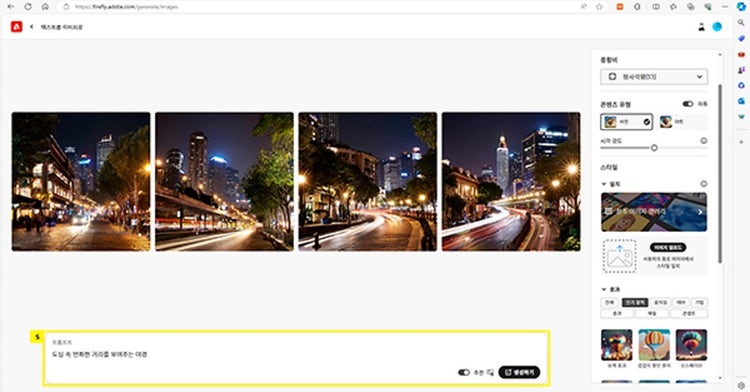Click the panel scroll-up arrow
750x392 pixels.
(x=720, y=55)
